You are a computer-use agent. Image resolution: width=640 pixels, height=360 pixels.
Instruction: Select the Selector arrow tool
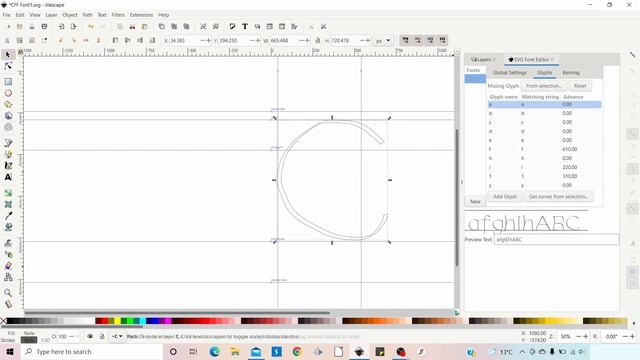pyautogui.click(x=8, y=55)
